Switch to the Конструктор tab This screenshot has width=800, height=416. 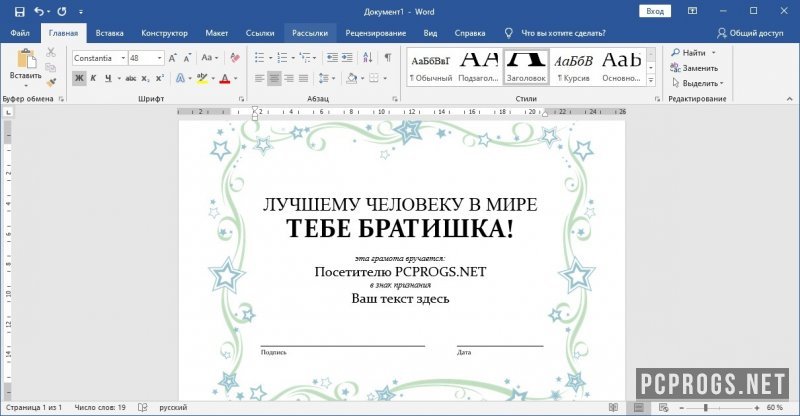[x=164, y=33]
